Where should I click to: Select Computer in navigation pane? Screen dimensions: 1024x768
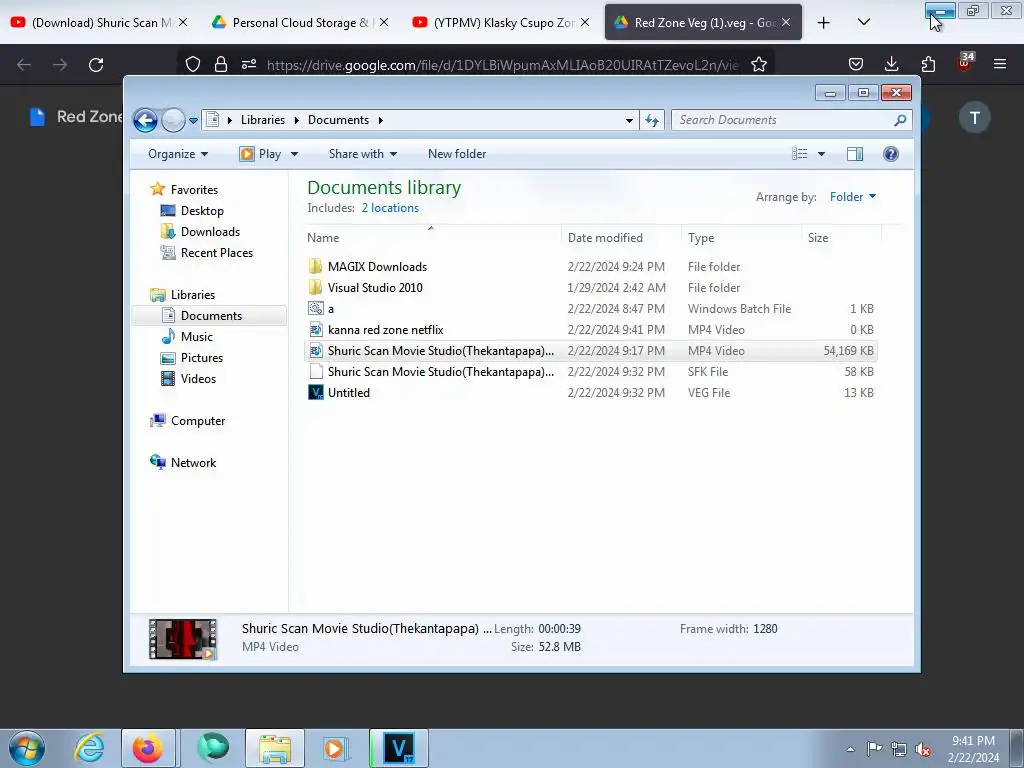197,421
